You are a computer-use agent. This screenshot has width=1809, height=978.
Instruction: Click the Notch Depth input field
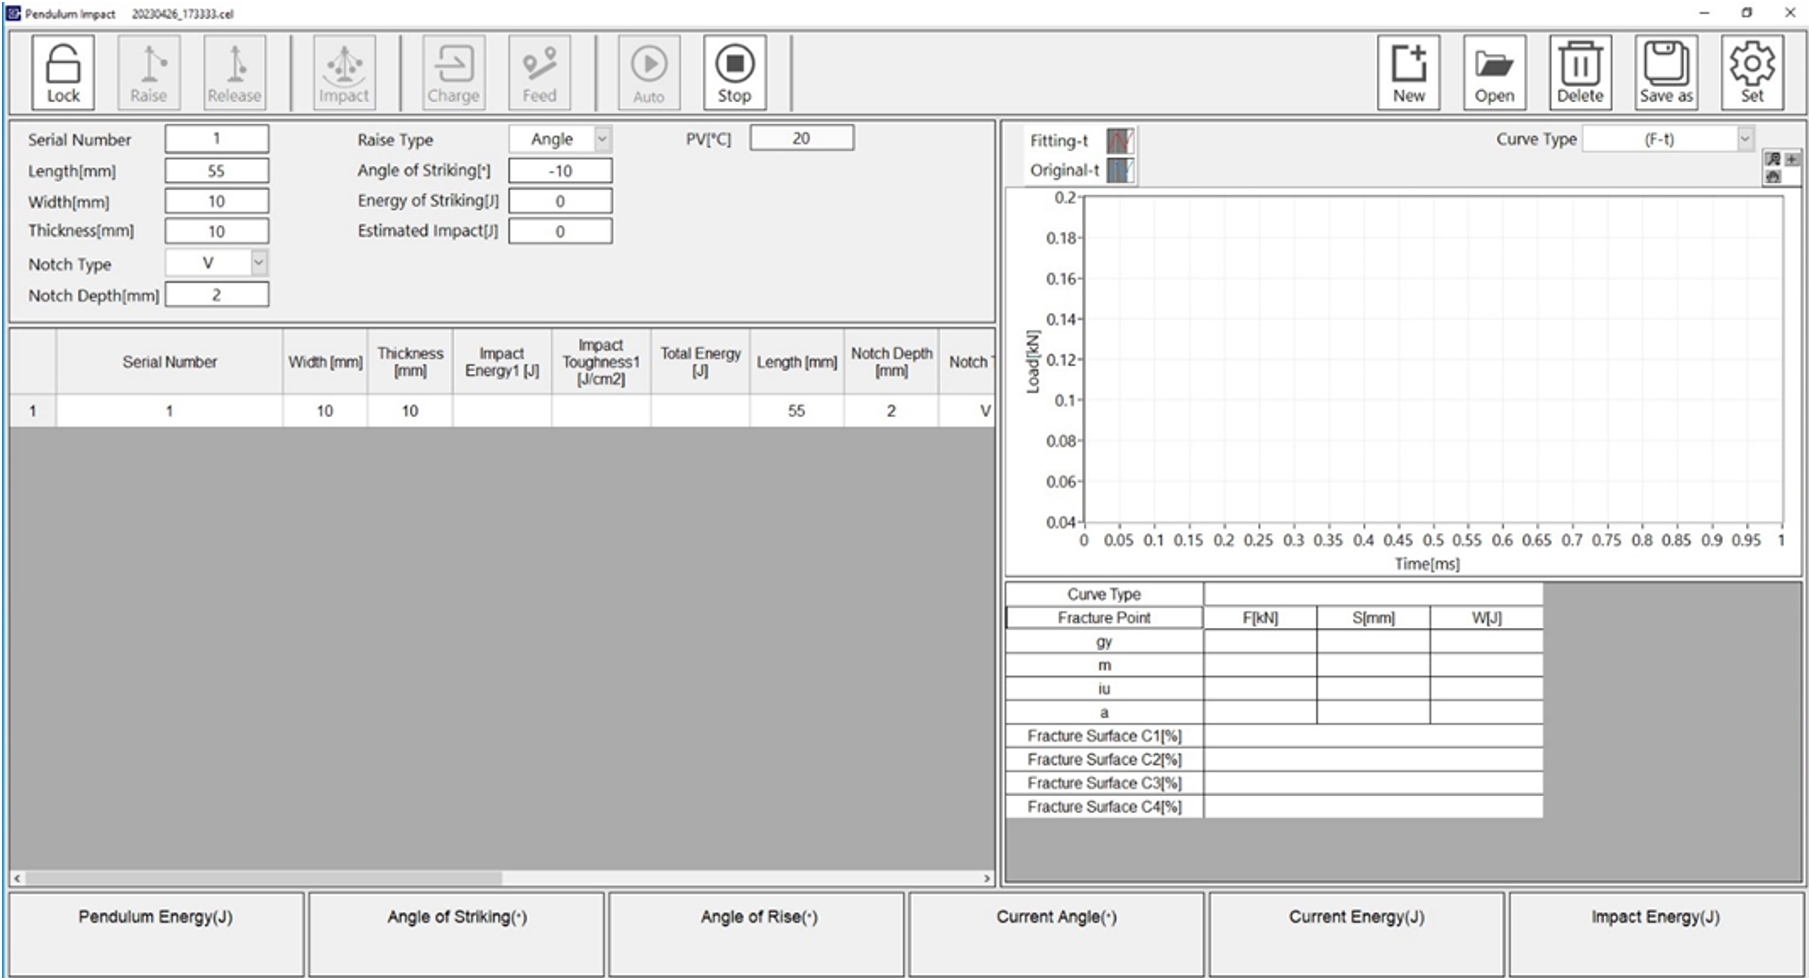point(217,295)
